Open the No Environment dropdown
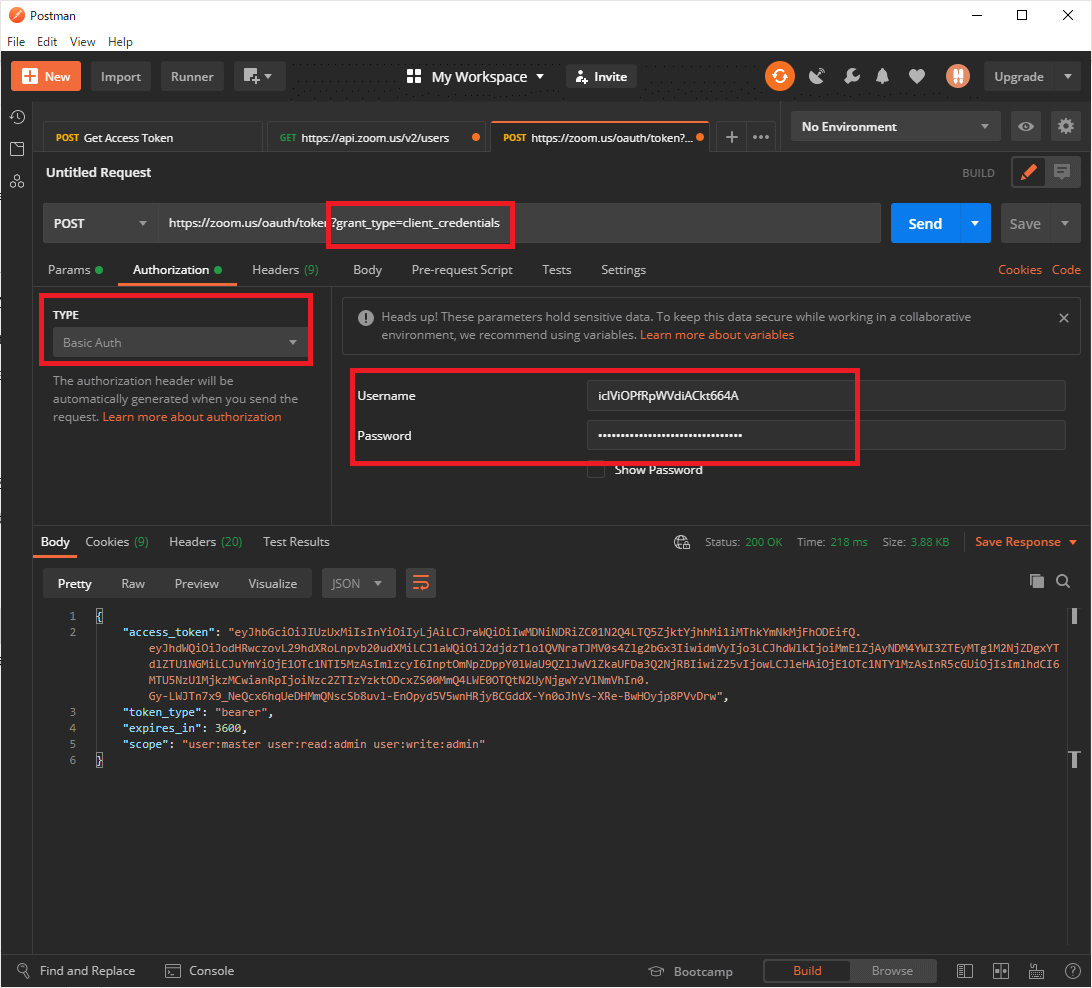Image resolution: width=1092 pixels, height=988 pixels. pyautogui.click(x=896, y=126)
